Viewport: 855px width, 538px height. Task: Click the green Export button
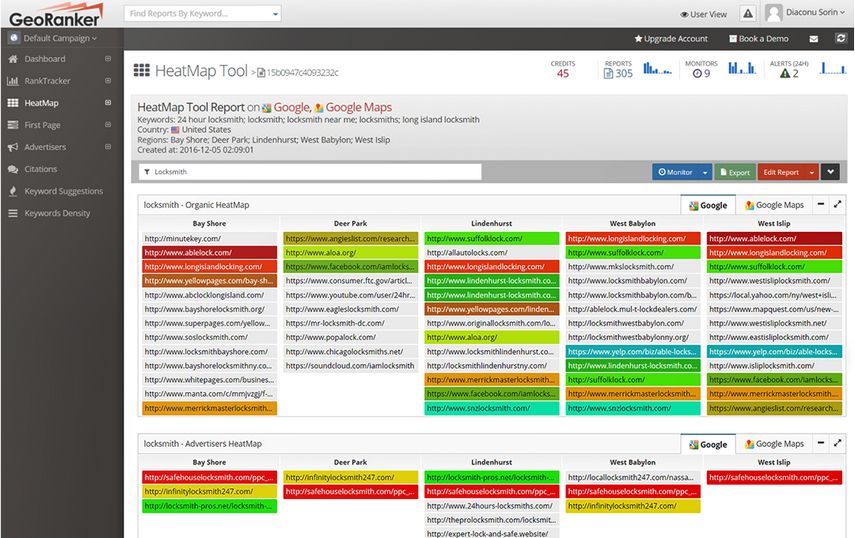click(x=735, y=172)
